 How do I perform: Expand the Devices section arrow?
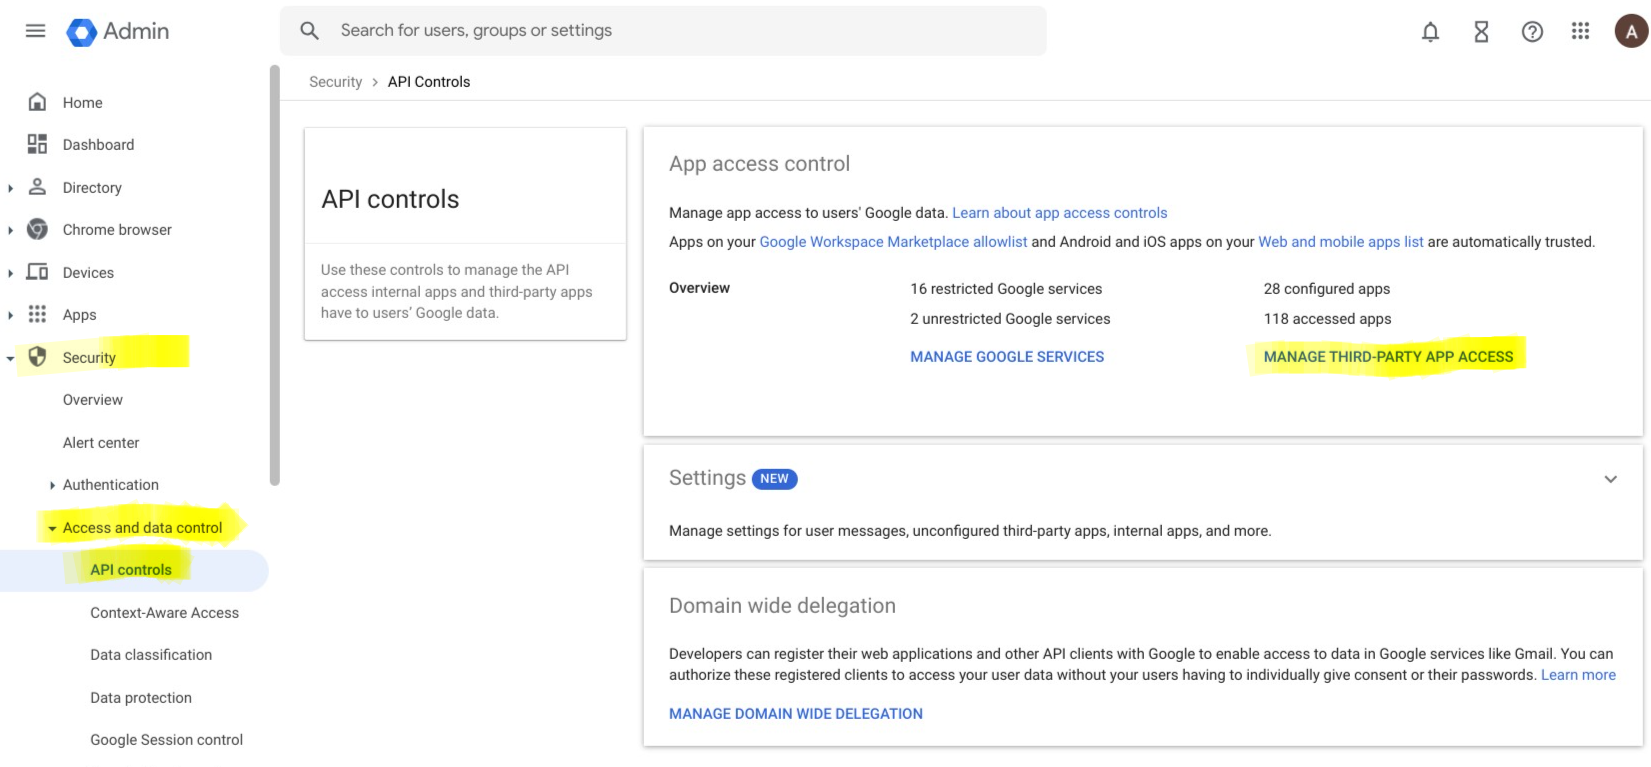[x=10, y=273]
